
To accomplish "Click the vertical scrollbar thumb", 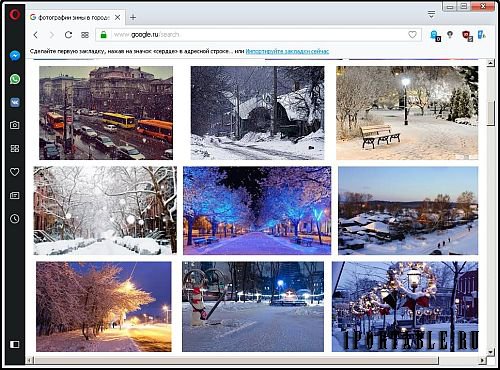I will click(x=490, y=113).
